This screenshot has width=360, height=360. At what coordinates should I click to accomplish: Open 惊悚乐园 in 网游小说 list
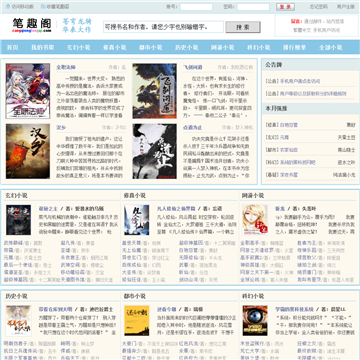tap(306, 250)
